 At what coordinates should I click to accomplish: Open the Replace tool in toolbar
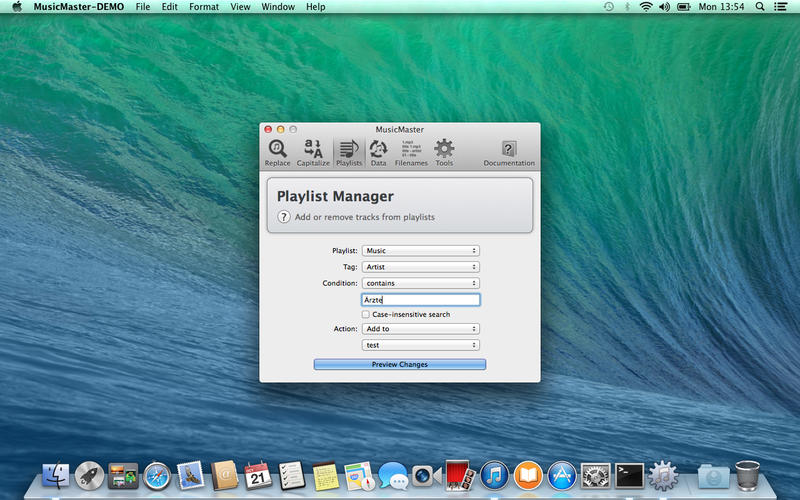(277, 153)
